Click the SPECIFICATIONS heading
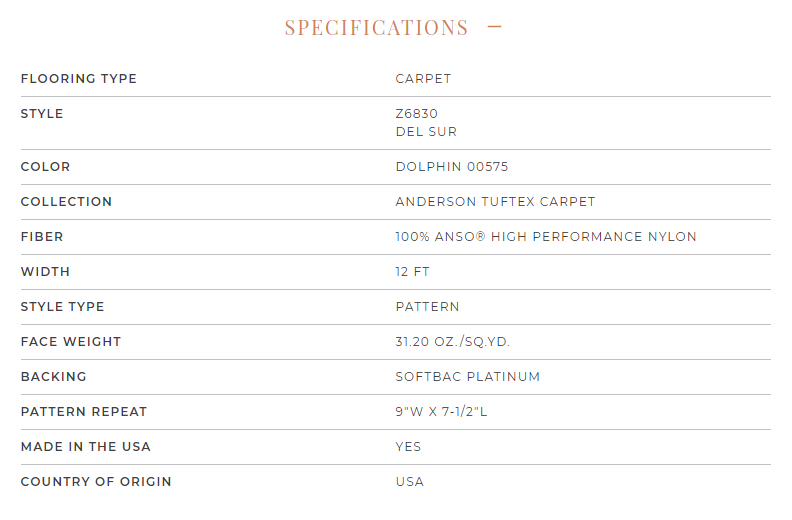The width and height of the screenshot is (792, 520). 376,27
